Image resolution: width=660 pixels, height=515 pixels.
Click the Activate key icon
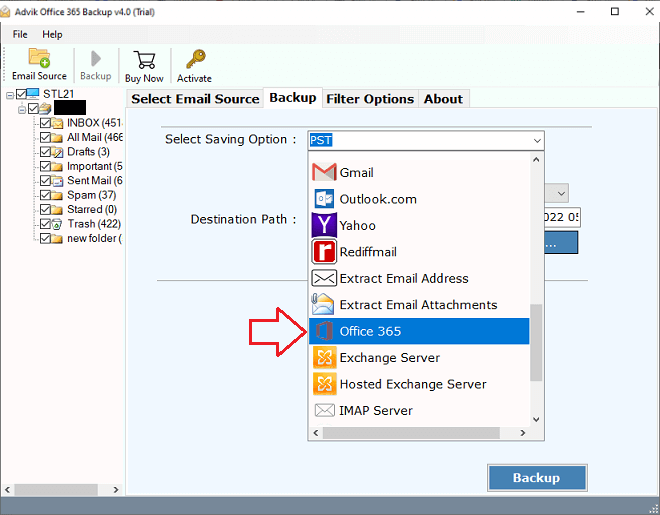tap(196, 59)
